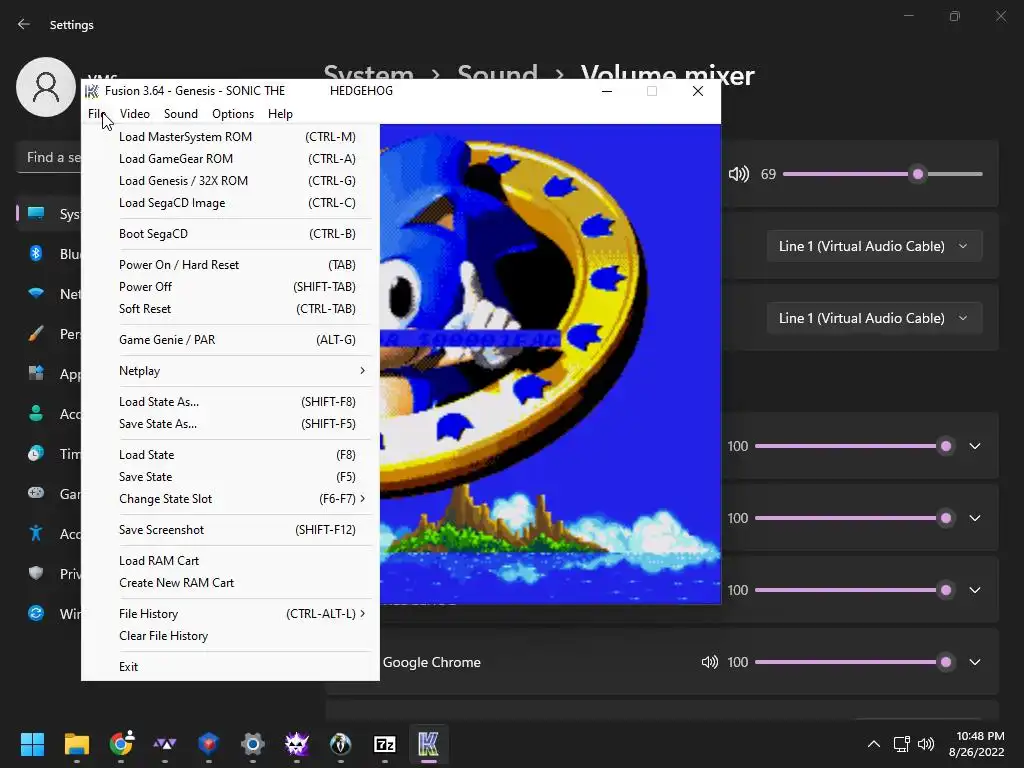Open the Help menu in Fusion
The image size is (1024, 768).
[280, 114]
